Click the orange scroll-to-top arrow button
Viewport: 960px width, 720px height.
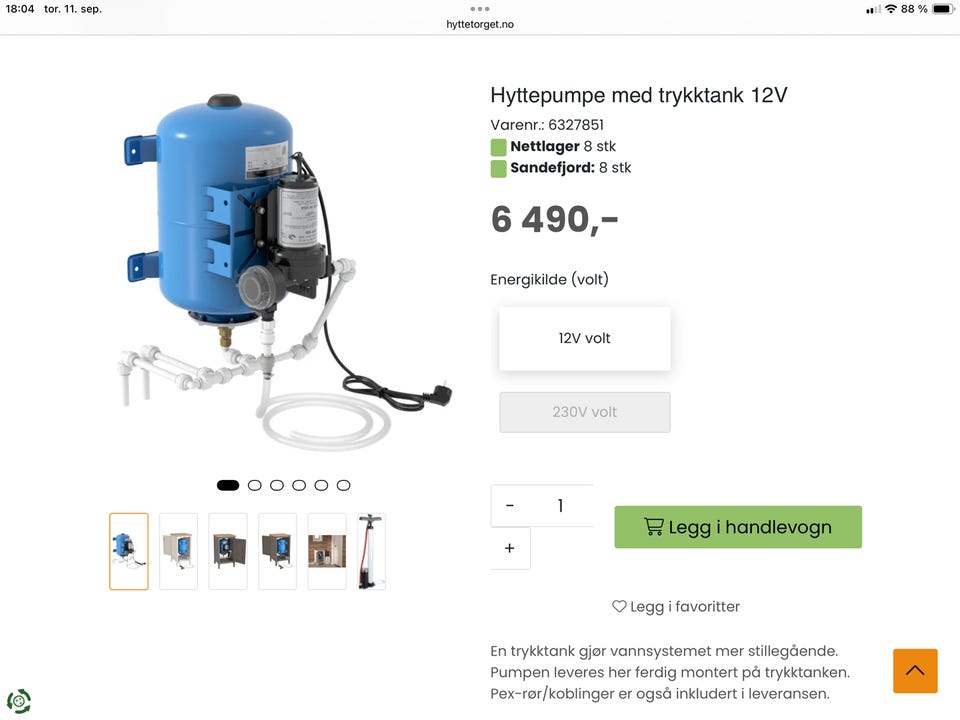pos(915,670)
